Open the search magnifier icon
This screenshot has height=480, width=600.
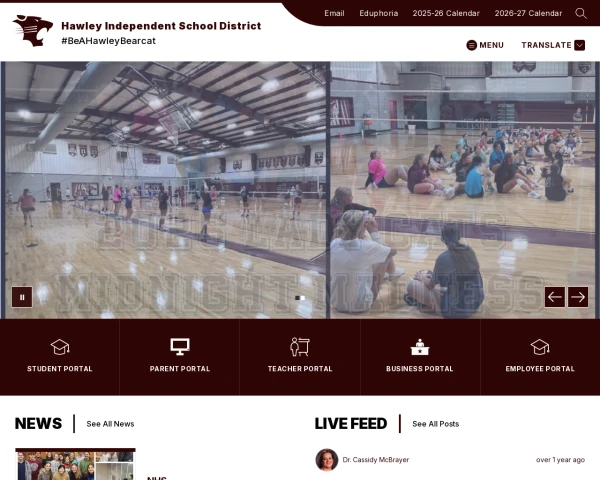[580, 13]
